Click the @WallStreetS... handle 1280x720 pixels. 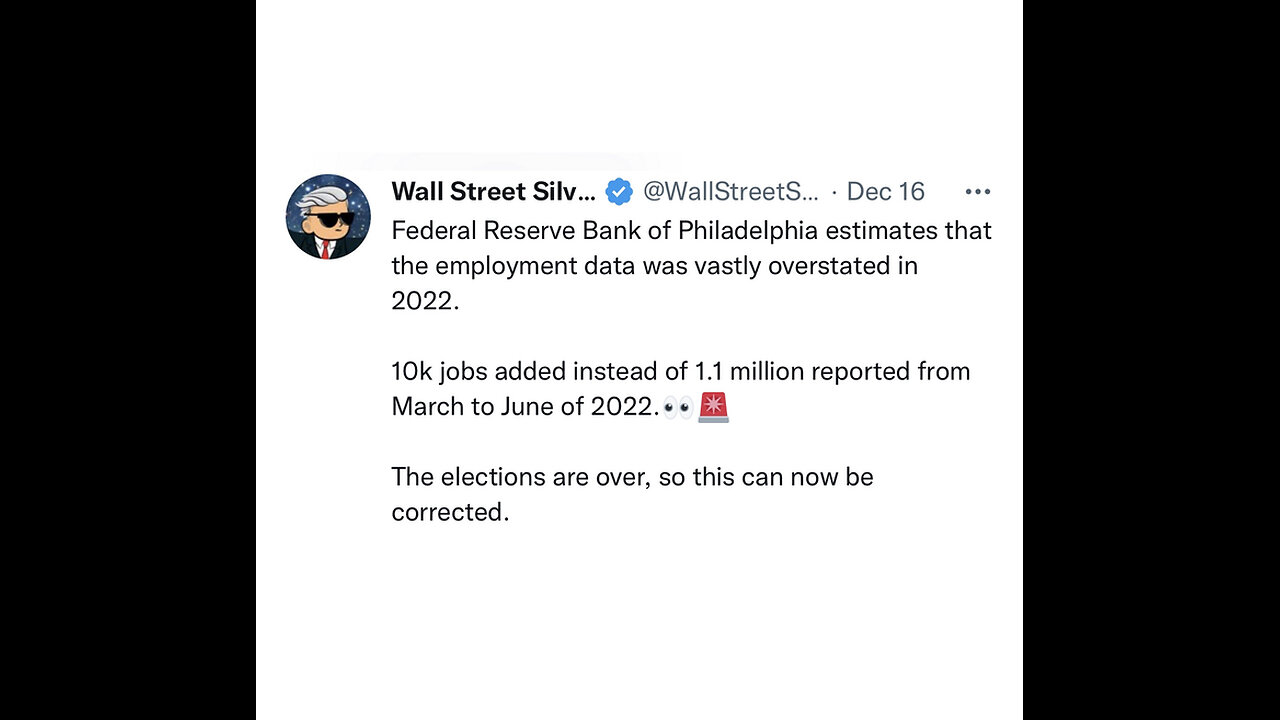pyautogui.click(x=730, y=191)
